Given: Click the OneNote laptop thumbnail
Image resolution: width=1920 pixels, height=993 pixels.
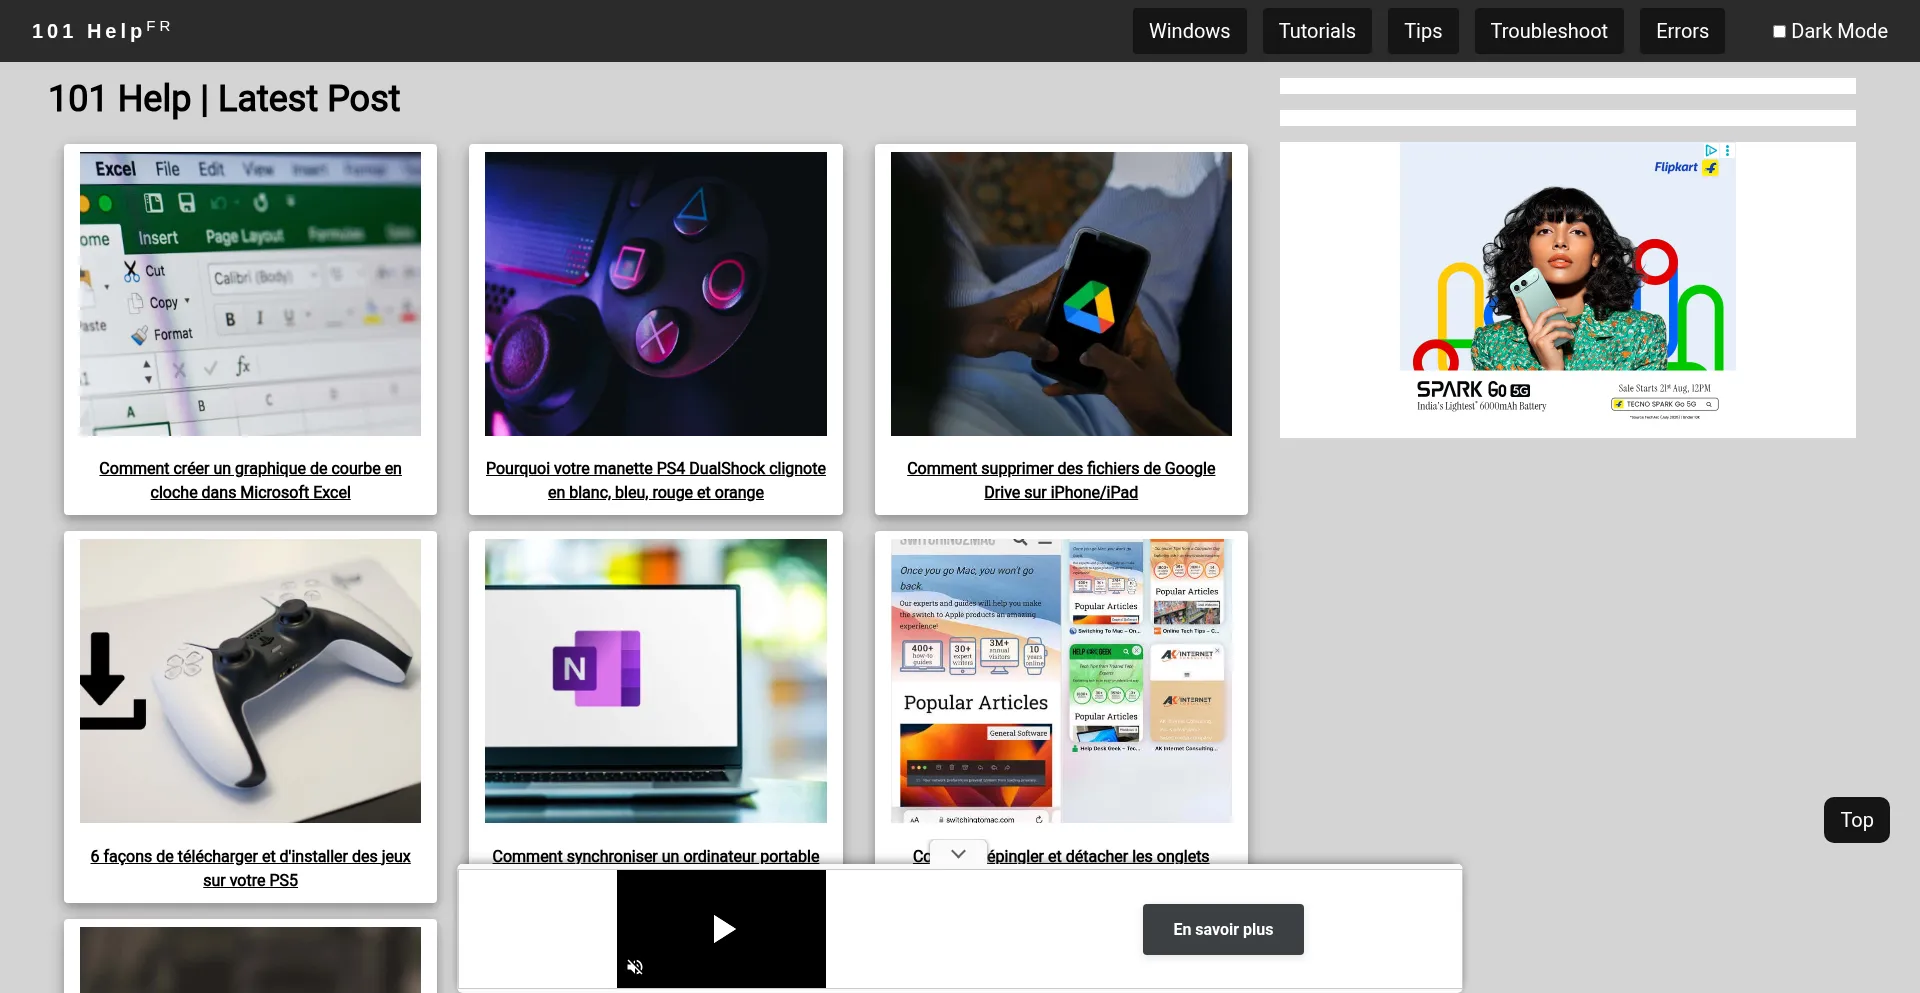Looking at the screenshot, I should (656, 681).
